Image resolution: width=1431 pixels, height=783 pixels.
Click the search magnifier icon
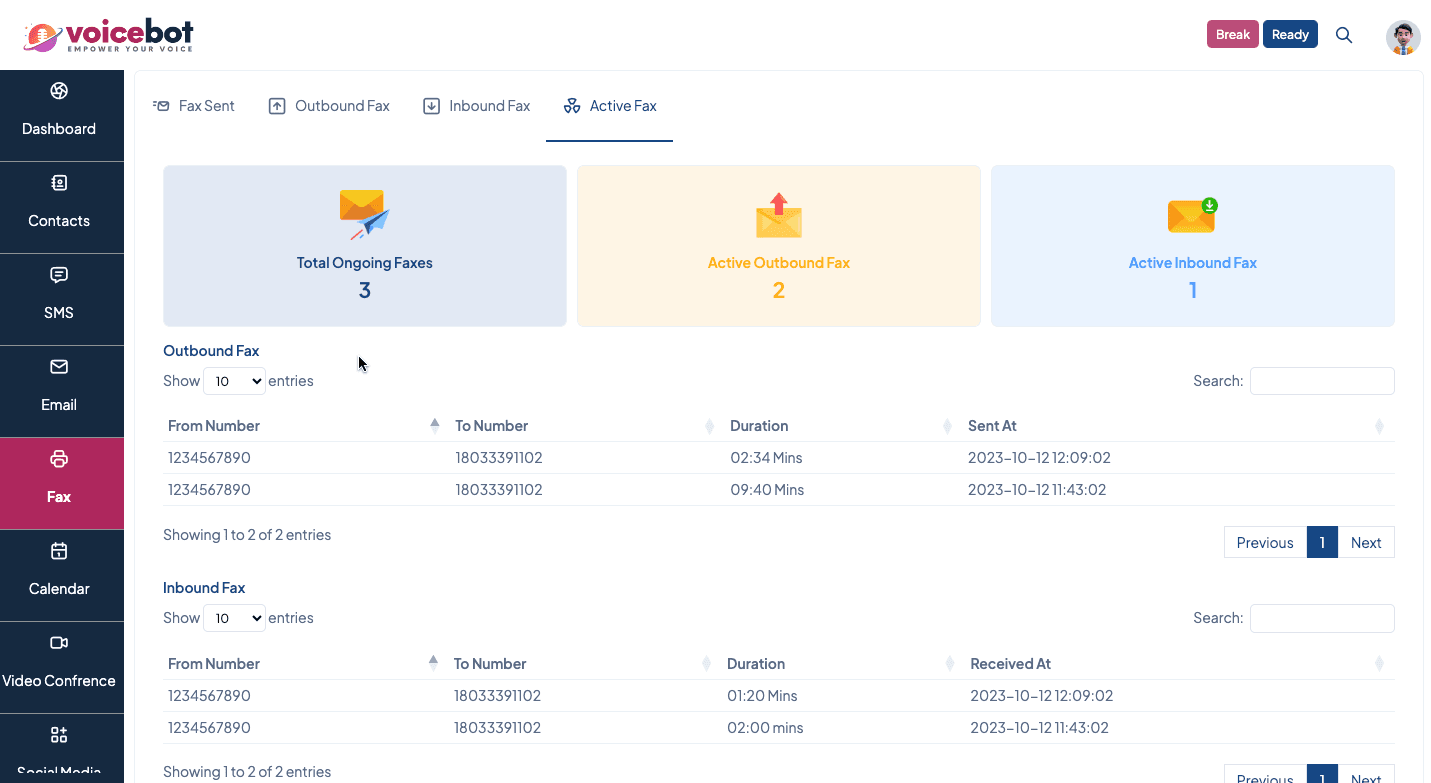[x=1344, y=35]
